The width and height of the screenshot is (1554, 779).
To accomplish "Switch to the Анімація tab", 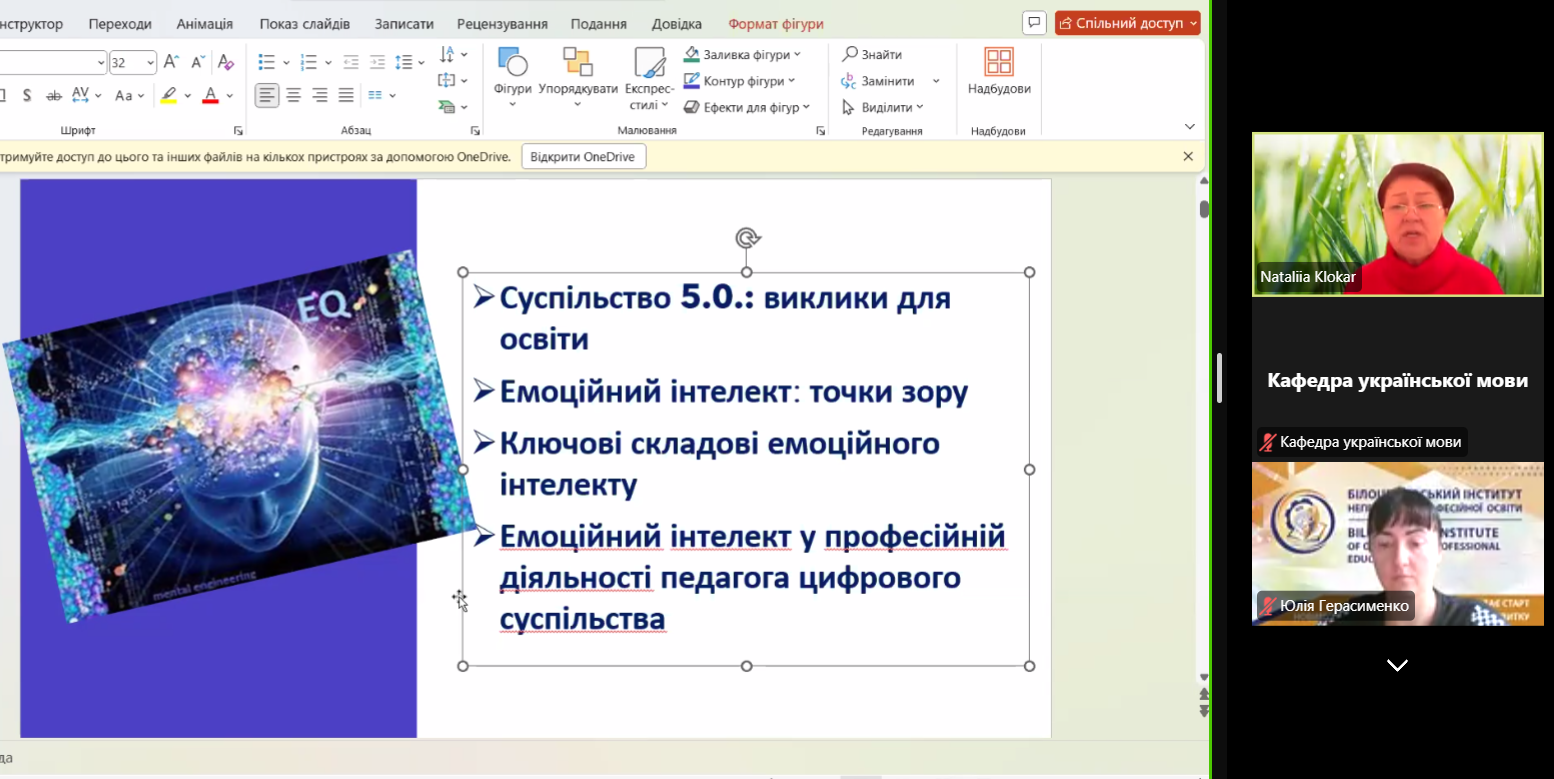I will point(205,24).
